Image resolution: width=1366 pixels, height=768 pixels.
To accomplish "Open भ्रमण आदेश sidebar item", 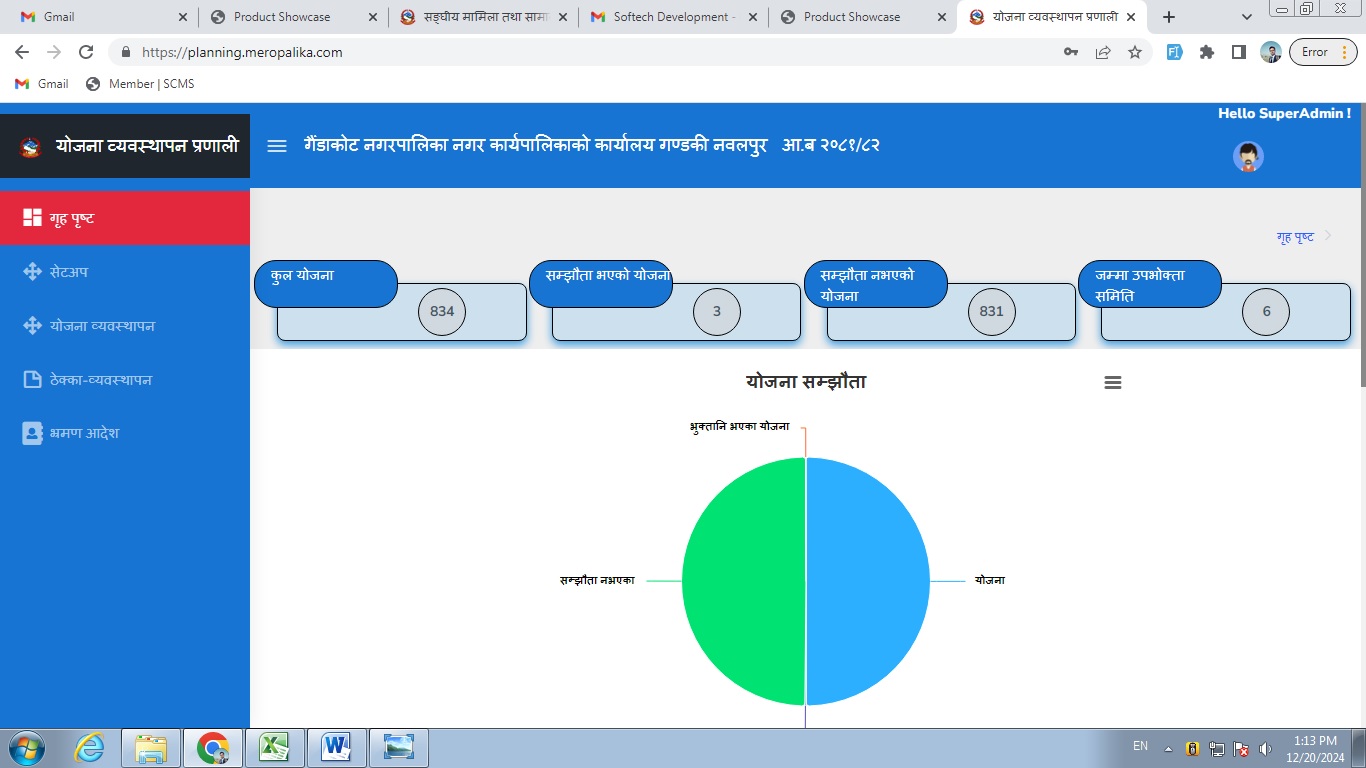I will tap(85, 433).
